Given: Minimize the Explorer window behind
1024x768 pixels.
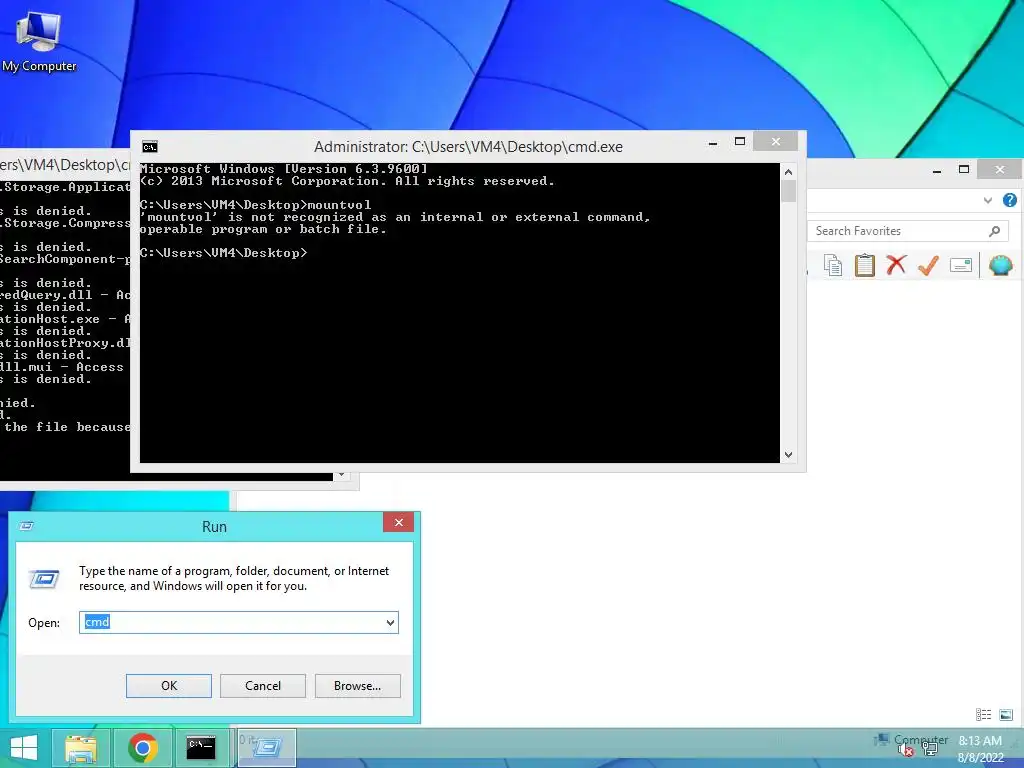Looking at the screenshot, I should (937, 170).
